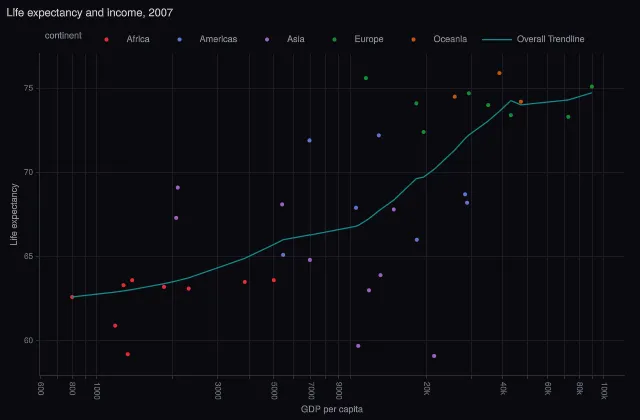Click the 'continent' legend title
640x420 pixels.
(63, 36)
